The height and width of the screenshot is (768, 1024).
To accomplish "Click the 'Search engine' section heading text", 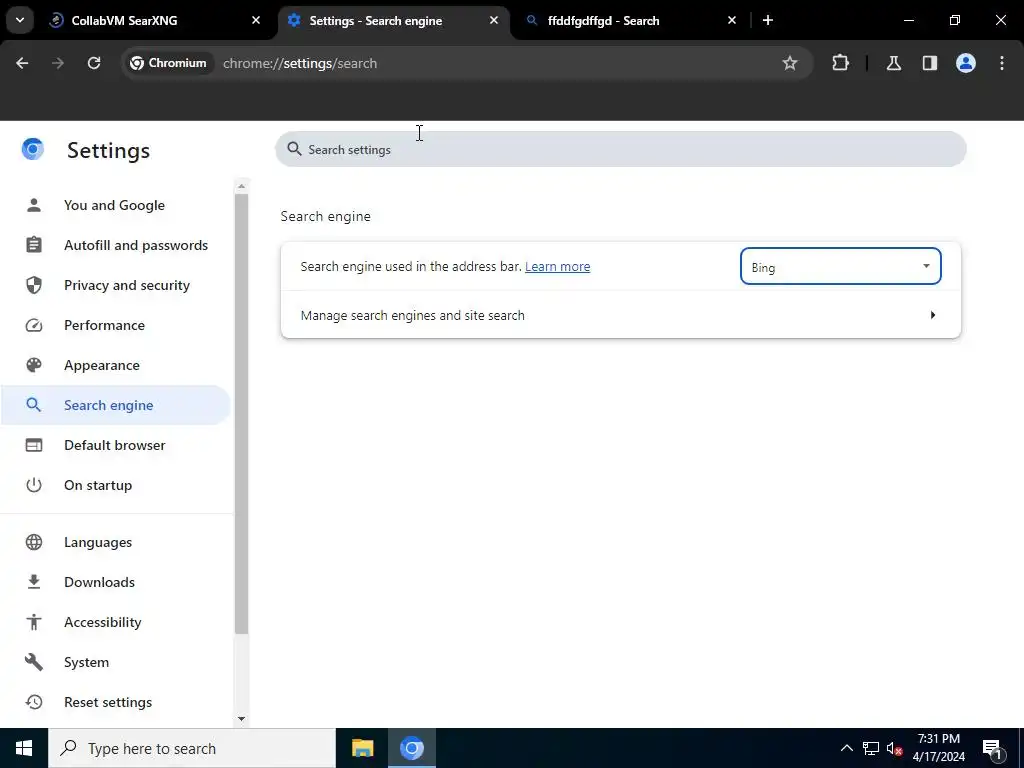I will pyautogui.click(x=325, y=216).
